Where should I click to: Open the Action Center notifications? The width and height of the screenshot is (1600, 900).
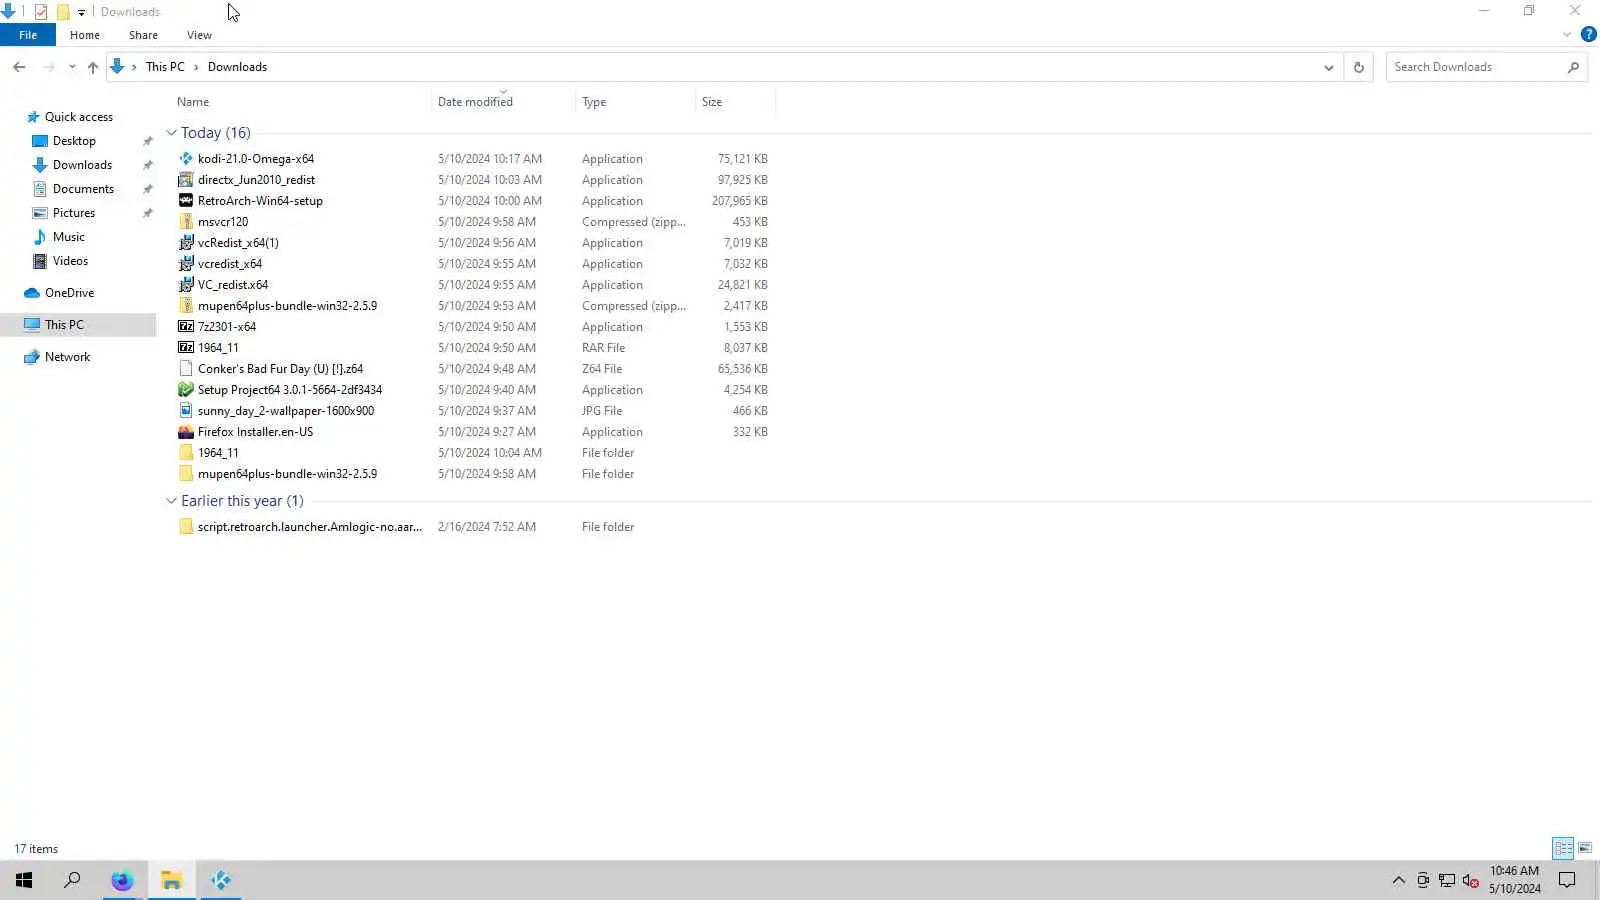[x=1567, y=880]
